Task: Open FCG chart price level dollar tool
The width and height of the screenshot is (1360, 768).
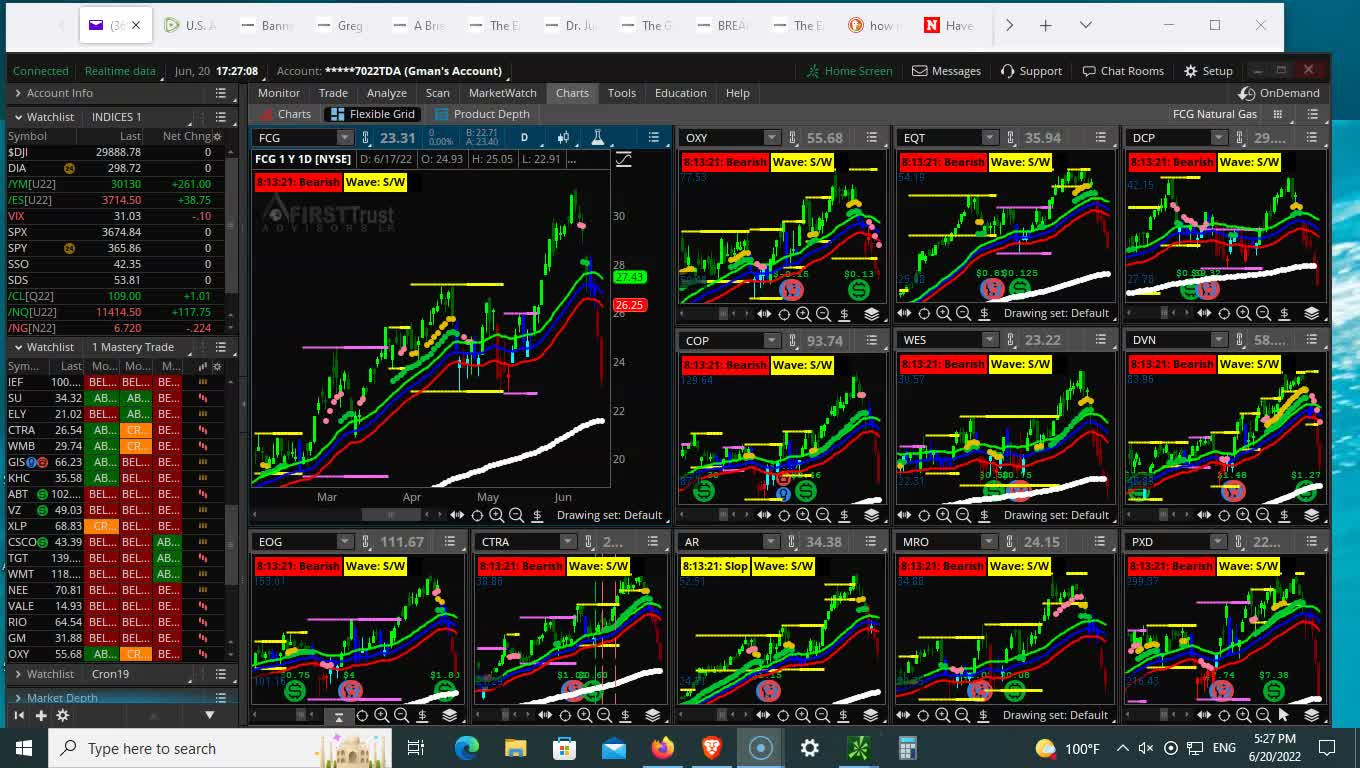Action: click(x=537, y=515)
